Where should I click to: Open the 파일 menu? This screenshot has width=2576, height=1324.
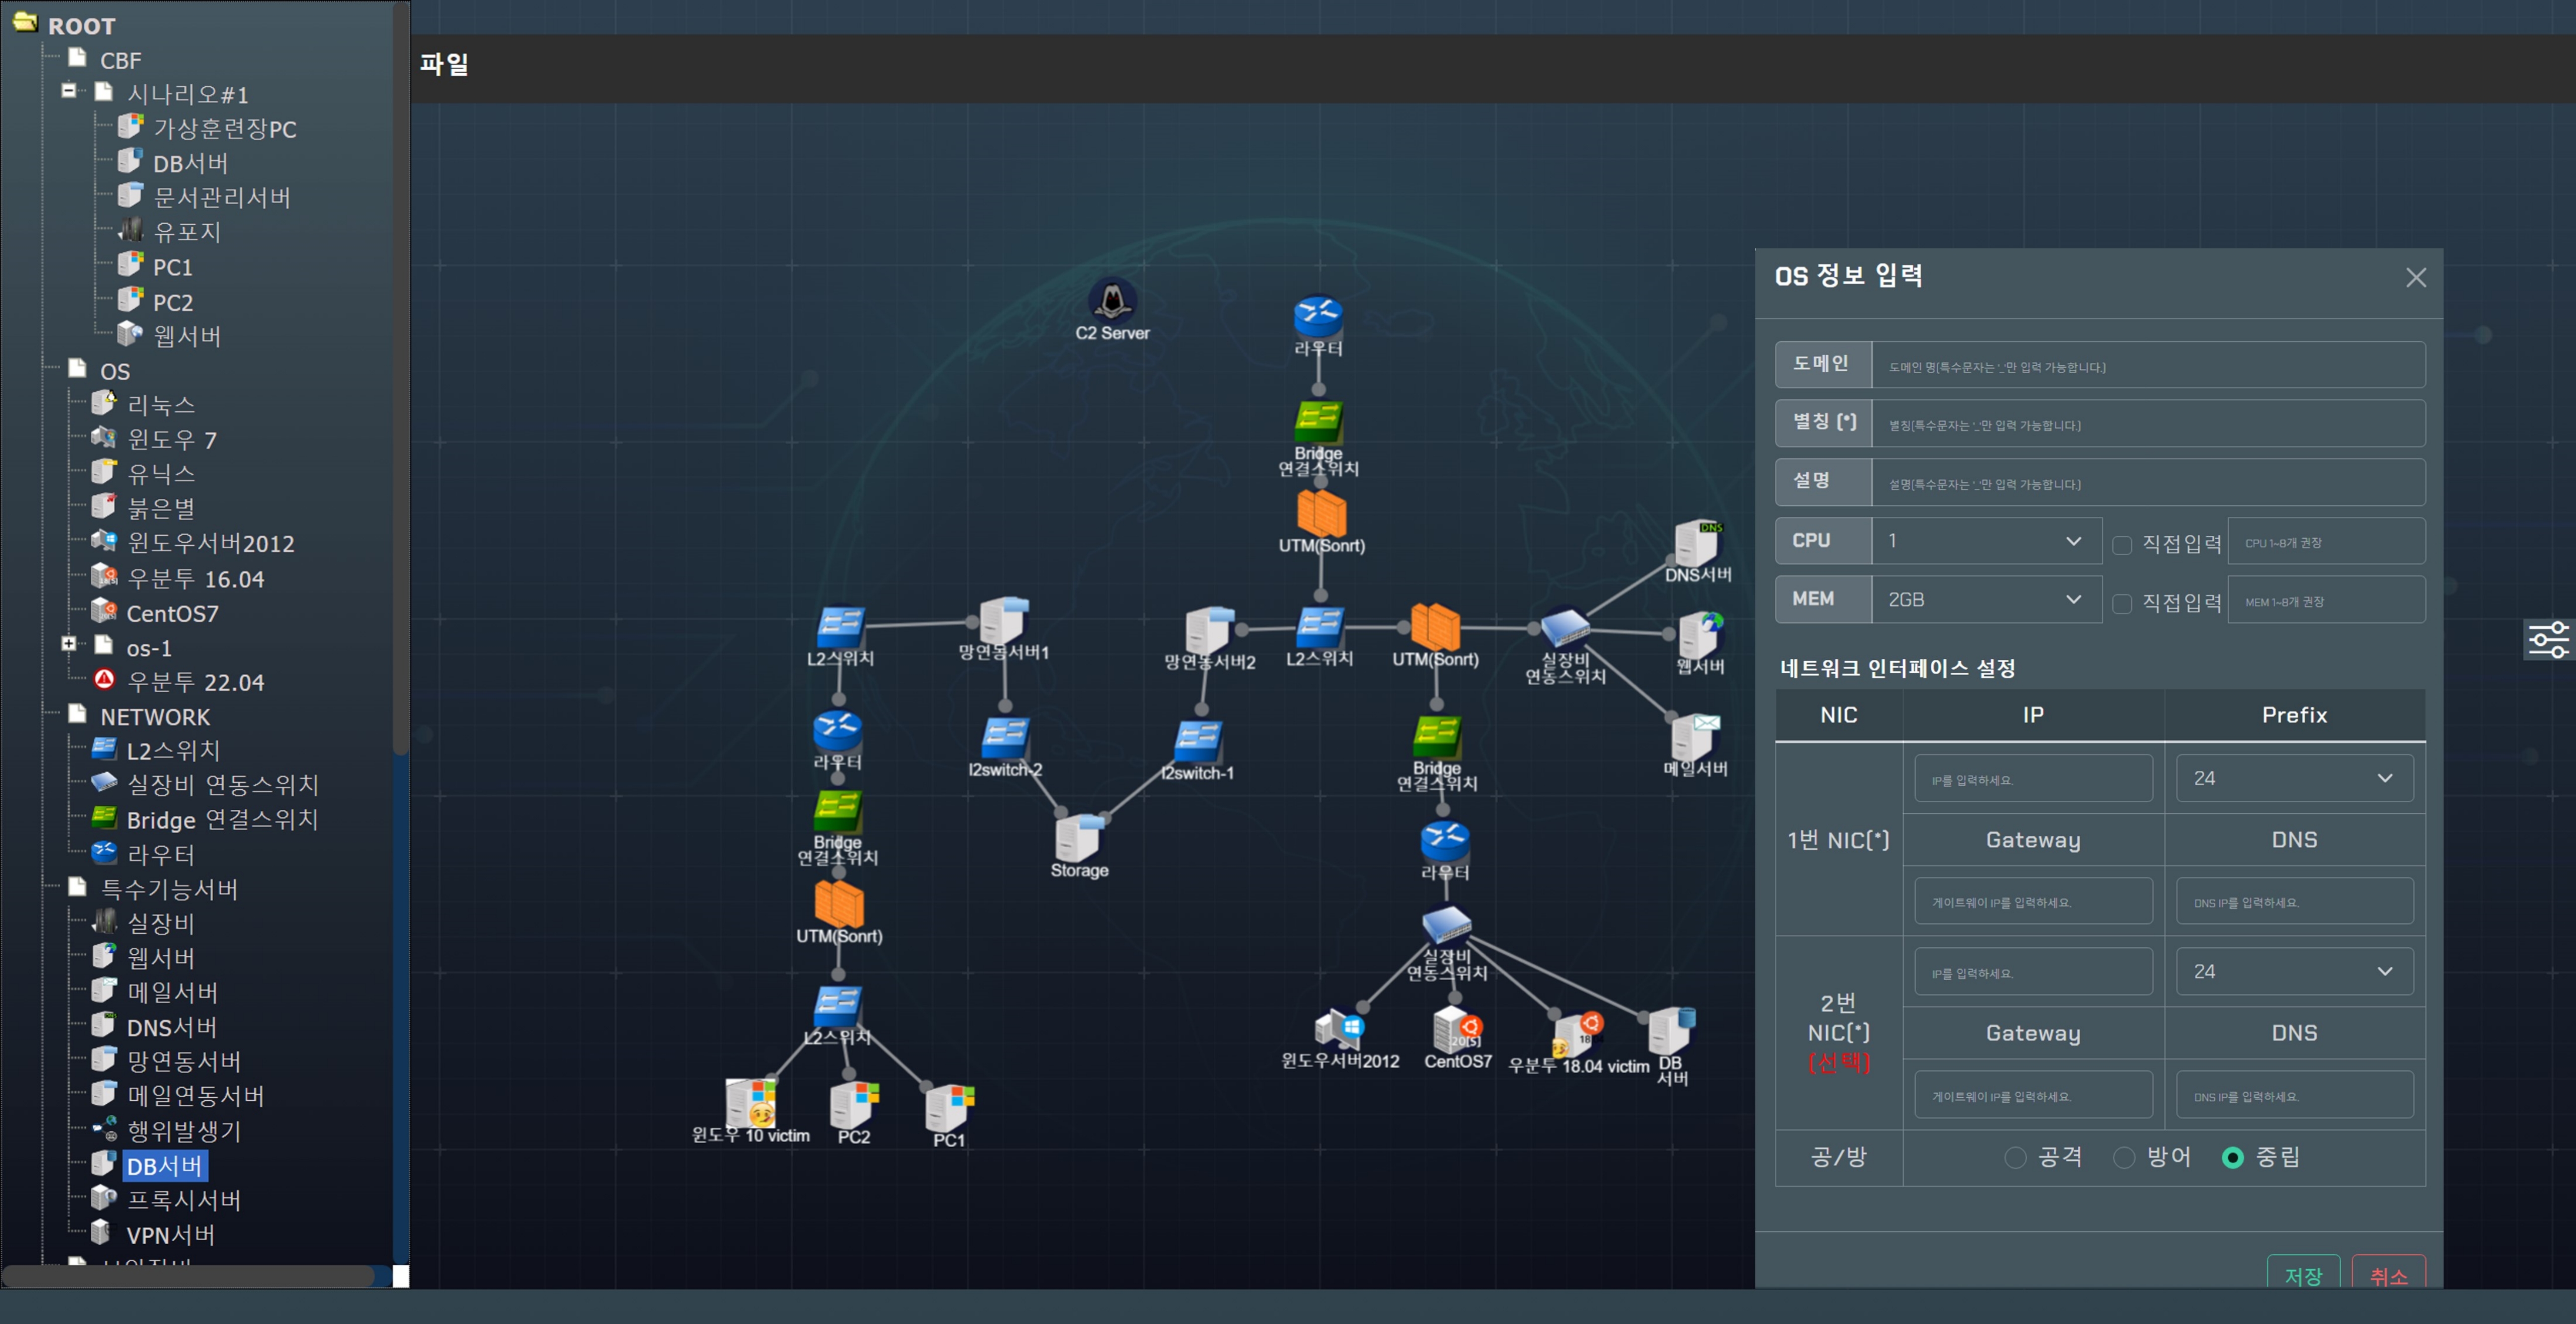click(x=444, y=65)
